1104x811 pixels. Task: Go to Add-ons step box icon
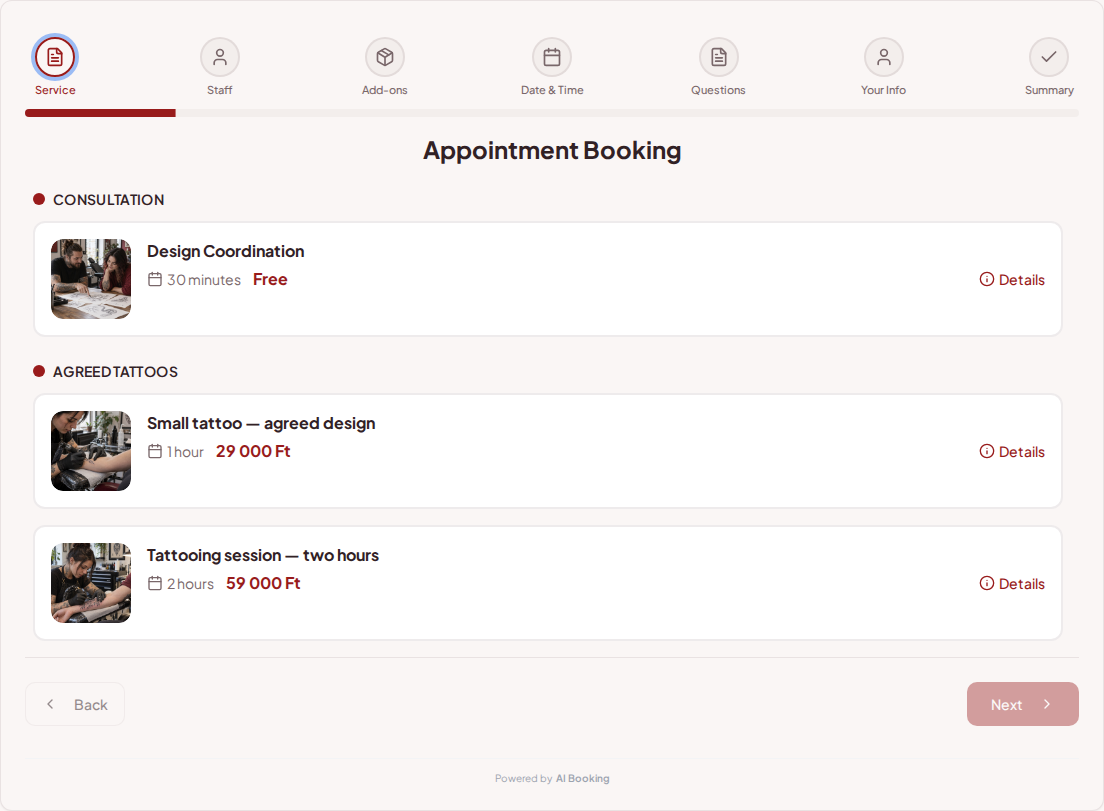[384, 57]
